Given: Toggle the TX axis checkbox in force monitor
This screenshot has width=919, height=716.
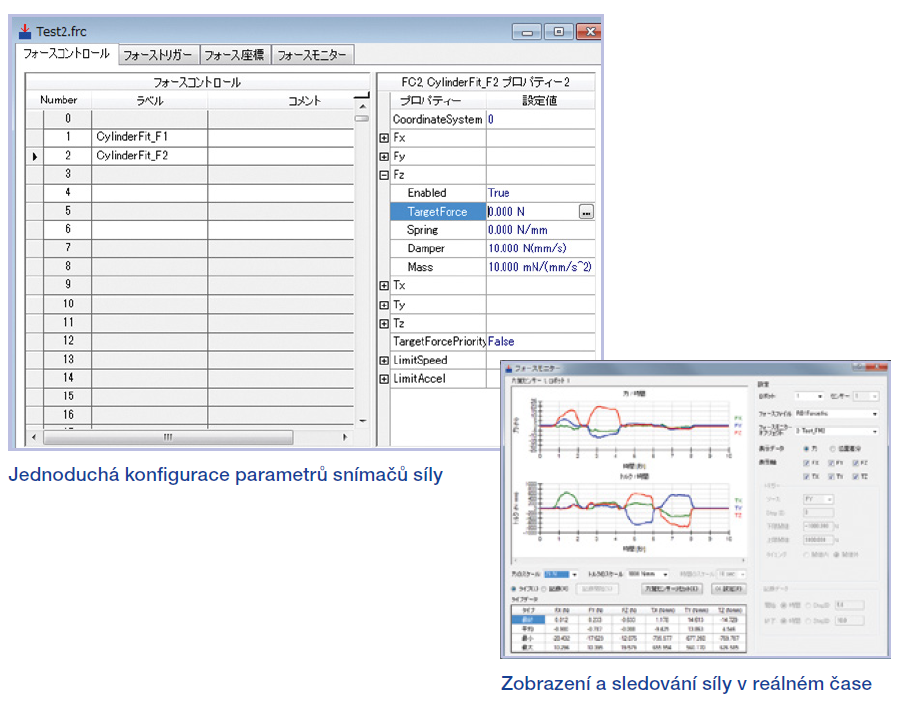Looking at the screenshot, I should tap(806, 477).
